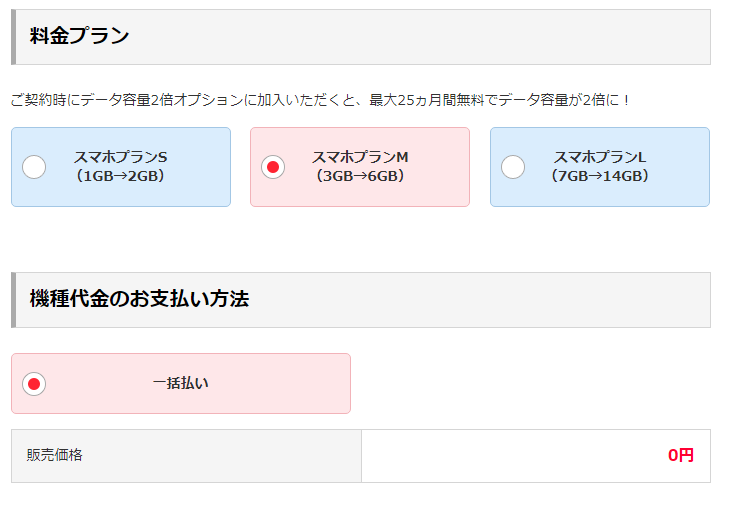Click the スマホプランM plan name text
Viewport: 731px width, 513px height.
pos(360,157)
